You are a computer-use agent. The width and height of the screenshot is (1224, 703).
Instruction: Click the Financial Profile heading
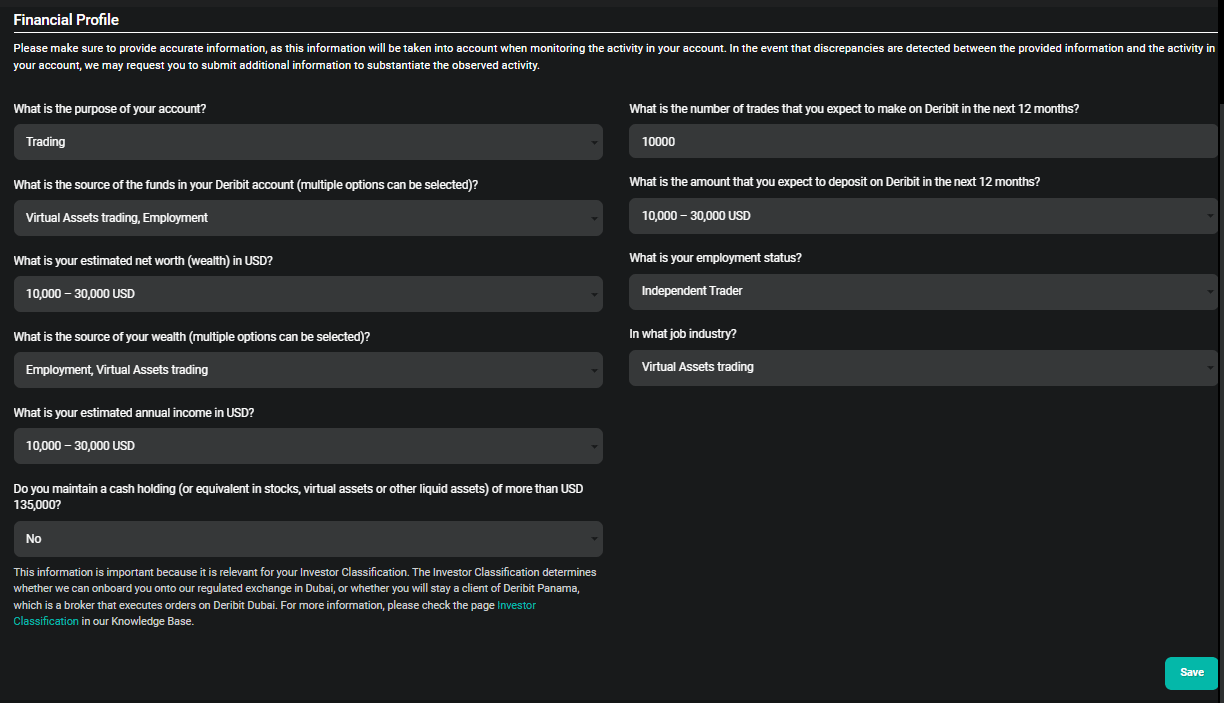[66, 19]
